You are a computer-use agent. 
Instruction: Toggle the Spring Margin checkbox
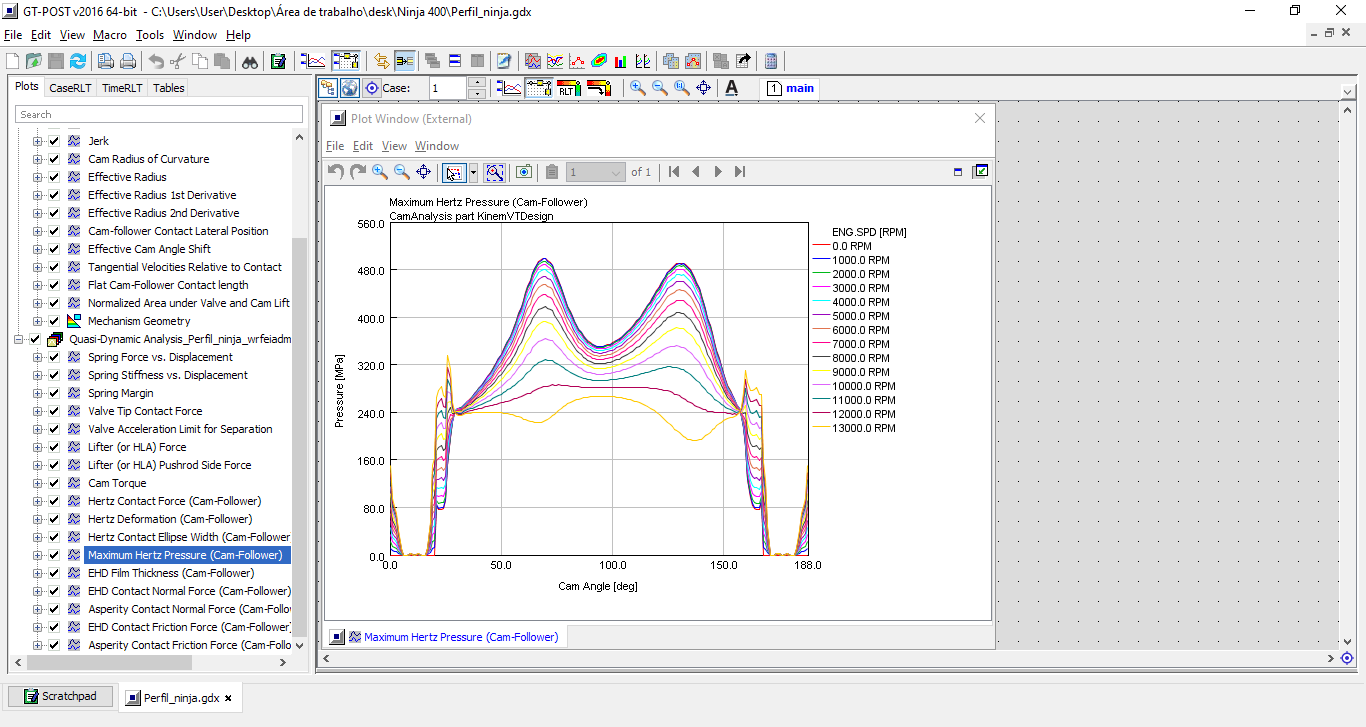54,393
